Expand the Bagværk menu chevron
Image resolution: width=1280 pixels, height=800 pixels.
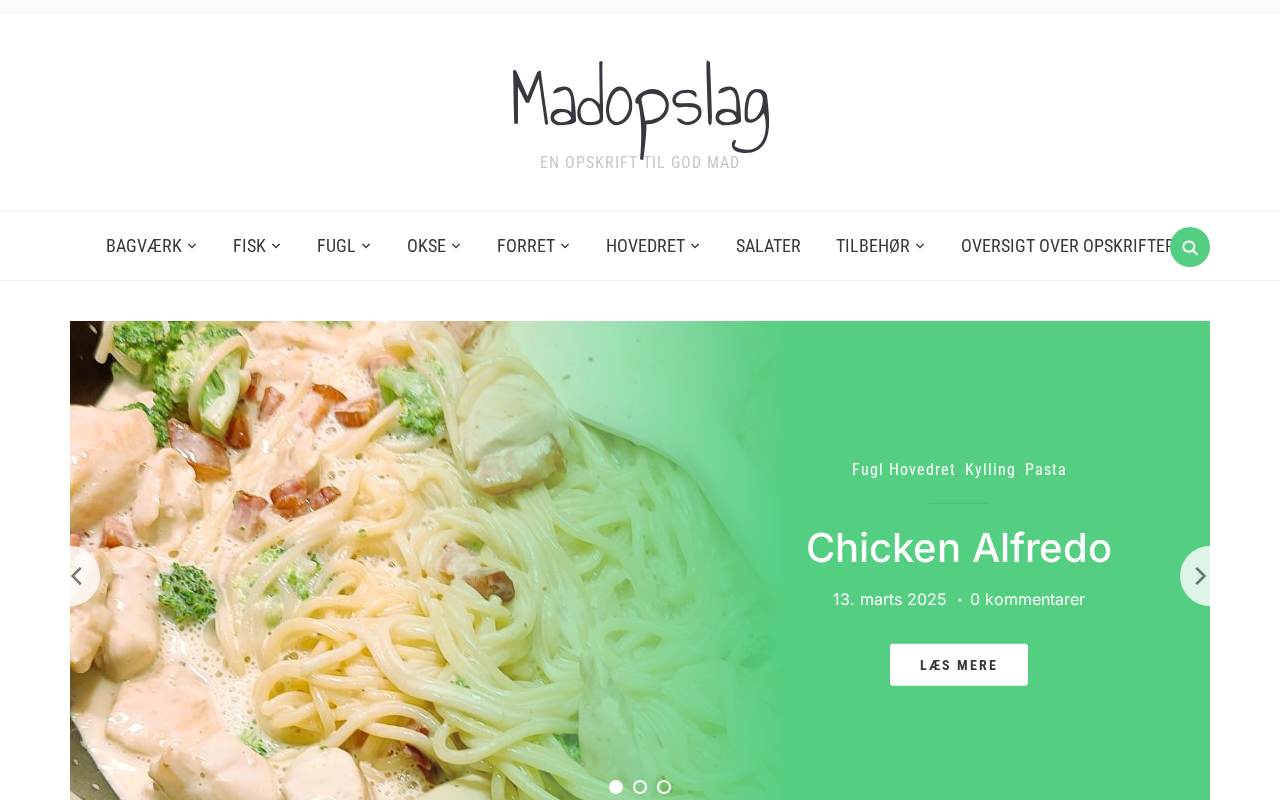[192, 246]
